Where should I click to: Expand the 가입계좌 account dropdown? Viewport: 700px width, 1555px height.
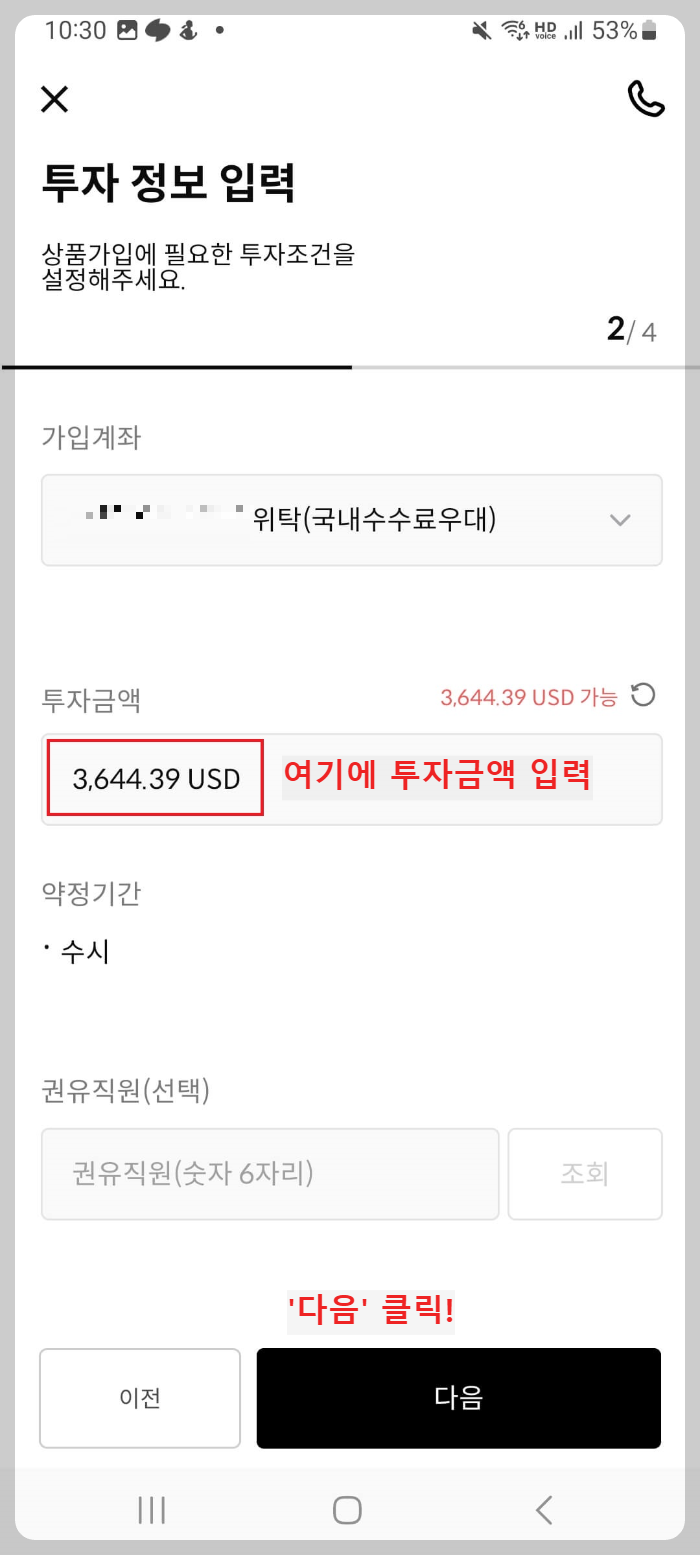click(x=620, y=520)
